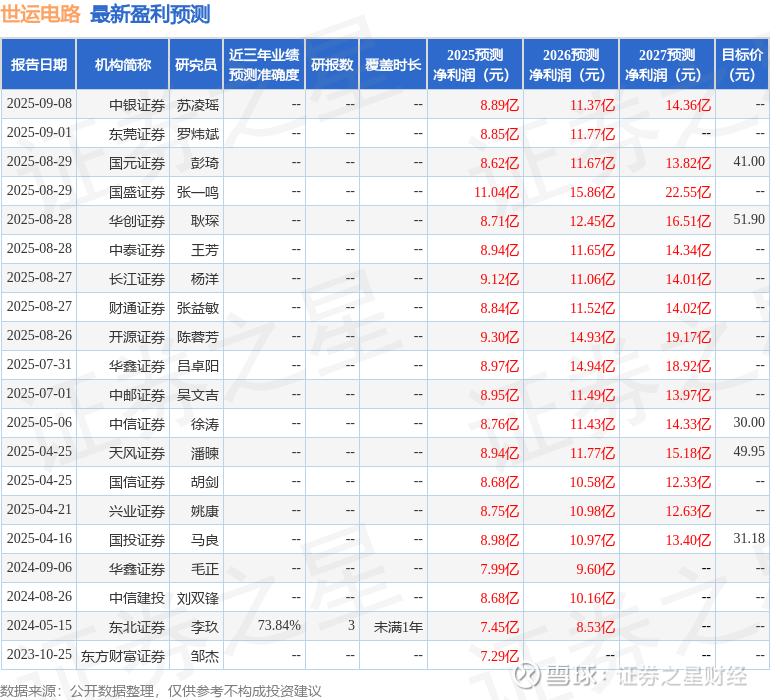Screen dimensions: 770x700
Task: Click the 2026预测净利润 column header
Action: click(x=571, y=64)
